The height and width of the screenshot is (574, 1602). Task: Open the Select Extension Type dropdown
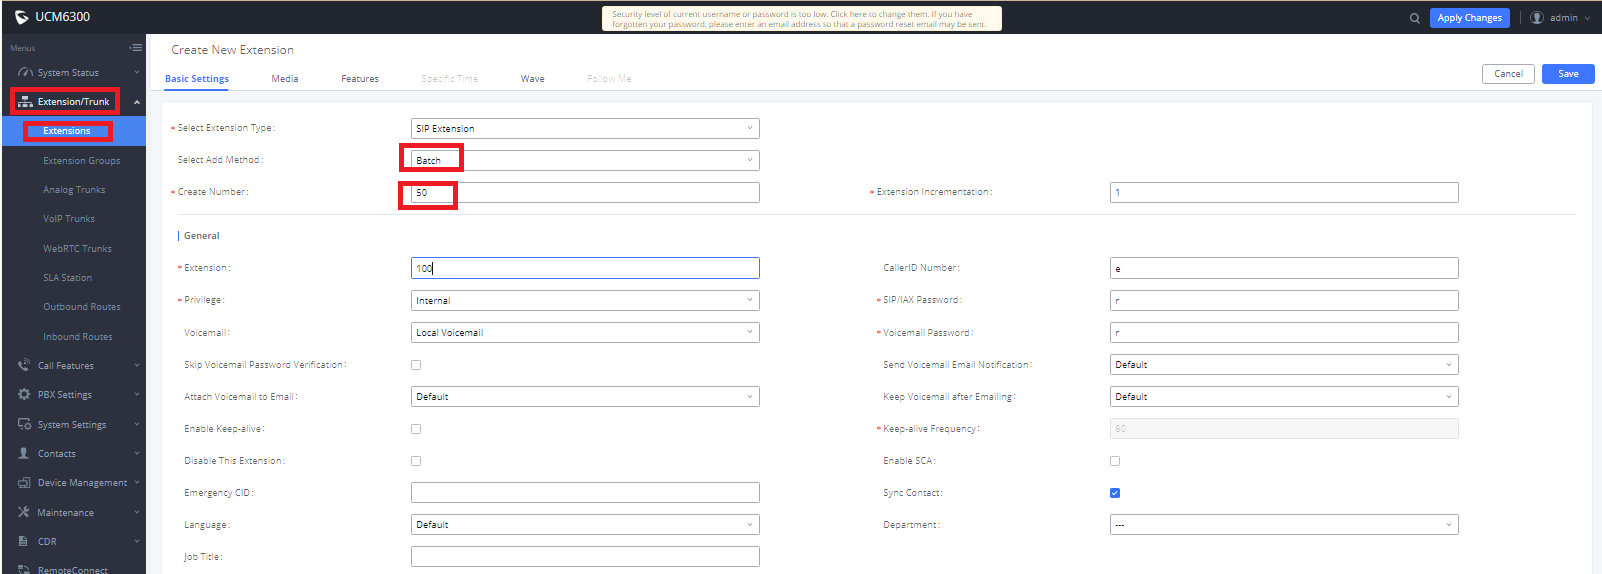585,128
